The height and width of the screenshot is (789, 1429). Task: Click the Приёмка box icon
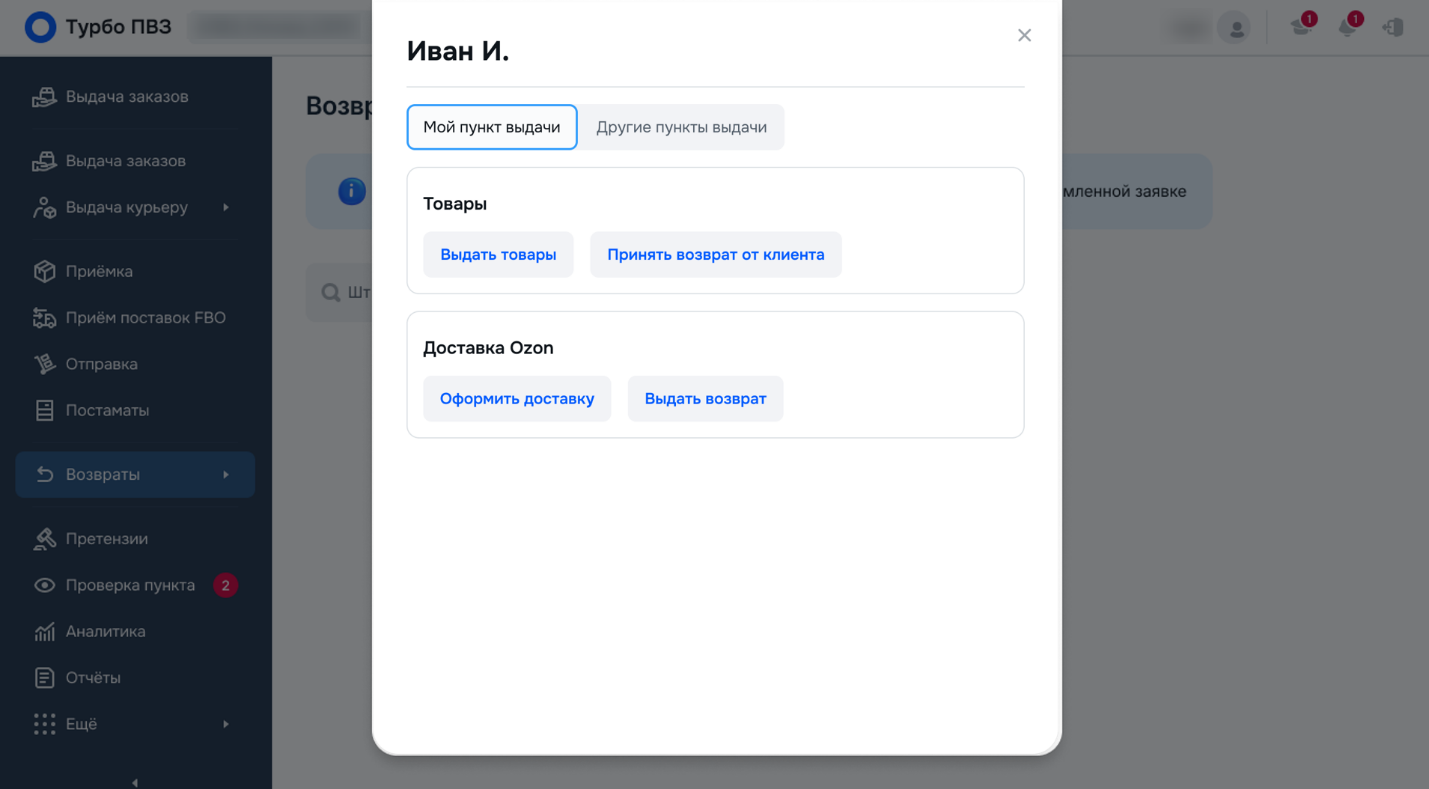point(44,271)
